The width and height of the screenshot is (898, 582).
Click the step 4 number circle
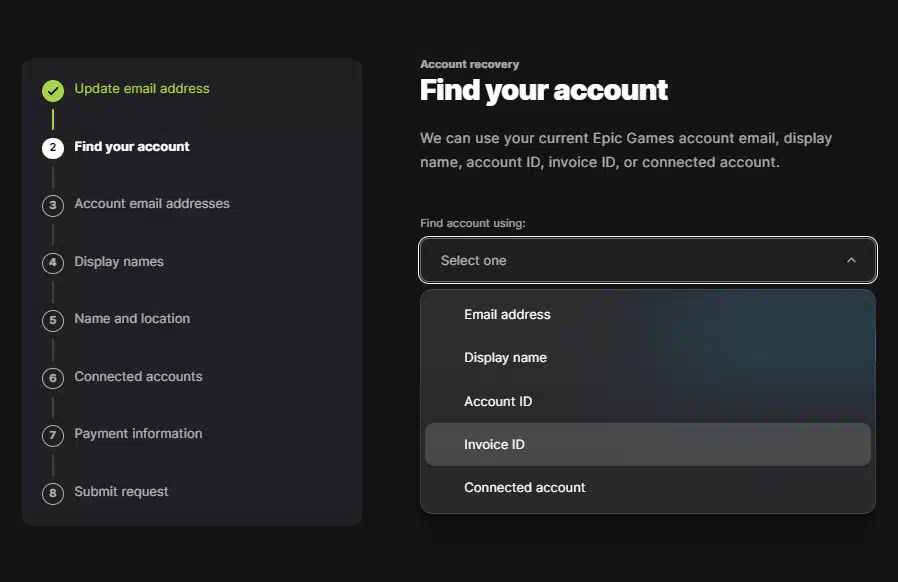coord(53,263)
